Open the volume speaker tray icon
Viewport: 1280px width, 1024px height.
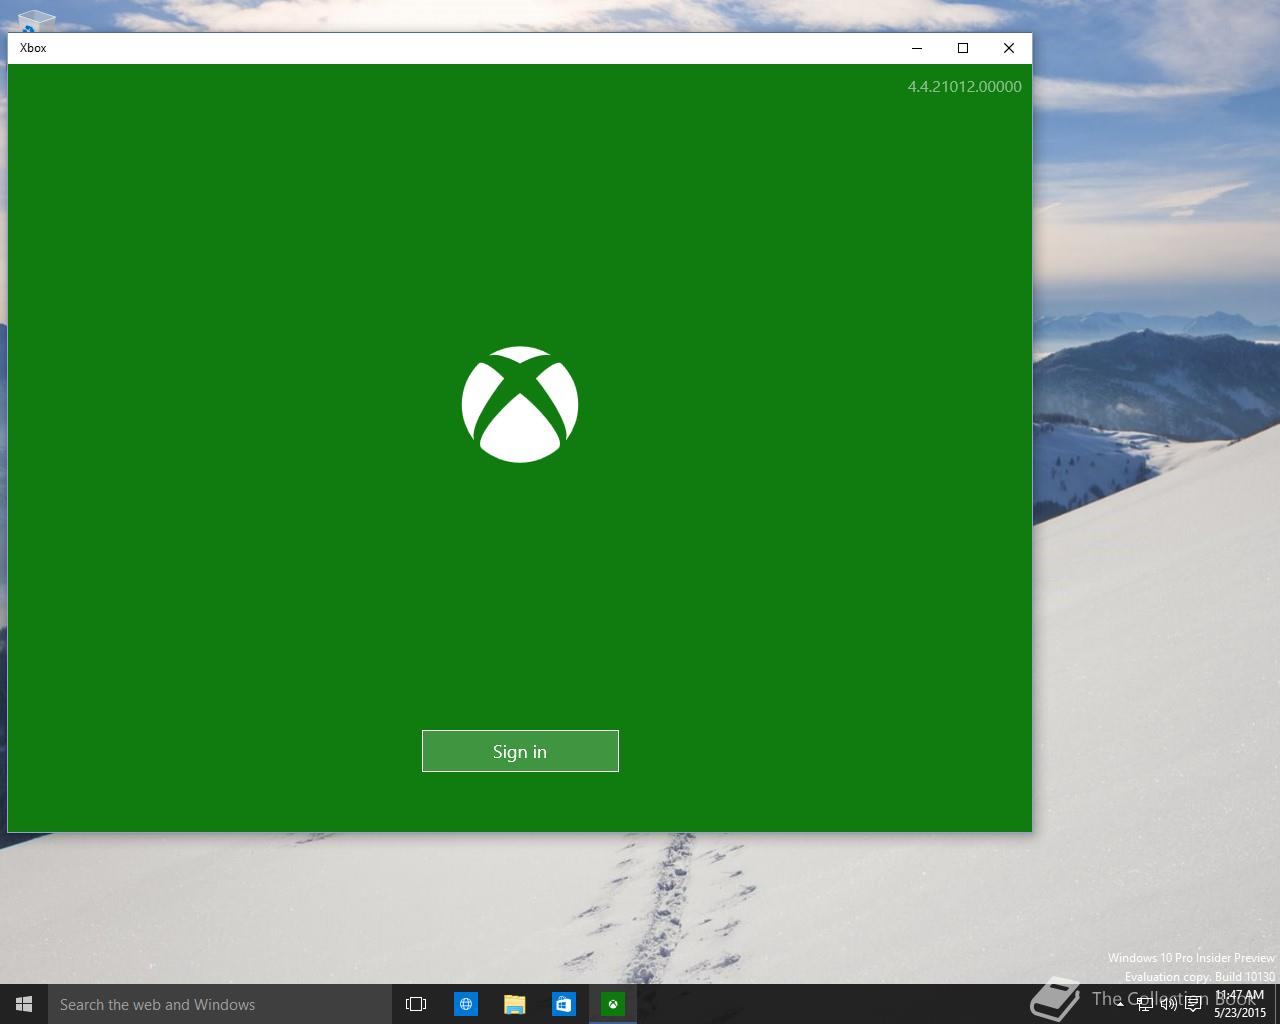coord(1168,1004)
